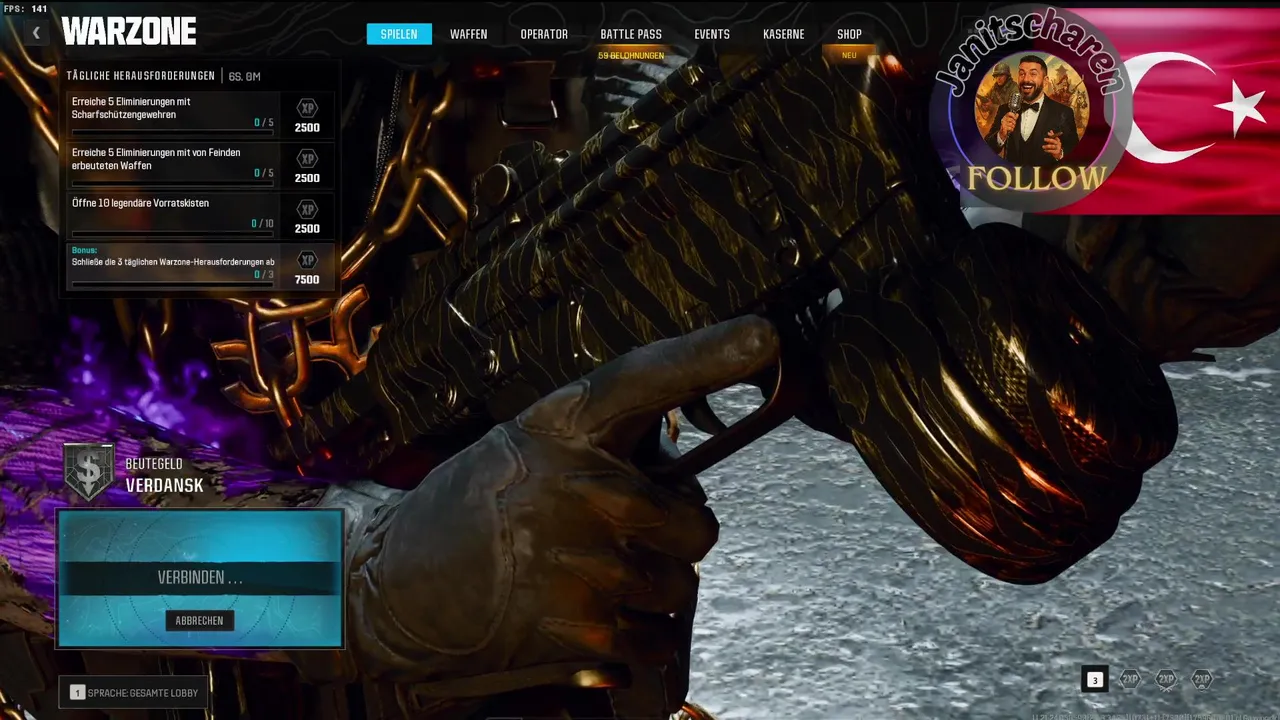Image resolution: width=1280 pixels, height=720 pixels.
Task: Click the rightmost 2XP battle pass token
Action: tap(1202, 680)
